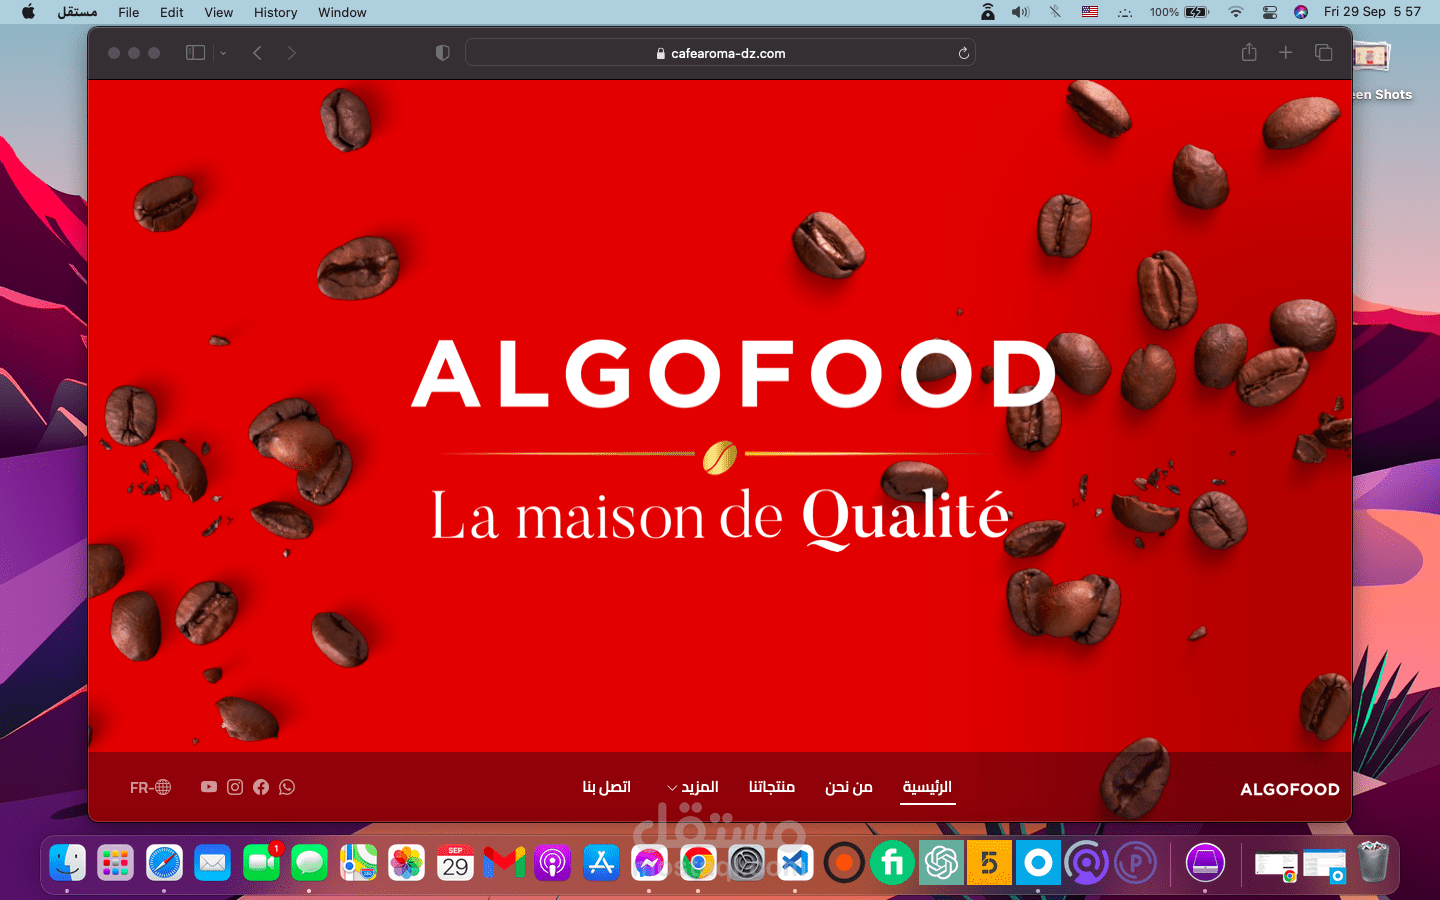
Task: Open FaceTime from the Dock
Action: [262, 862]
